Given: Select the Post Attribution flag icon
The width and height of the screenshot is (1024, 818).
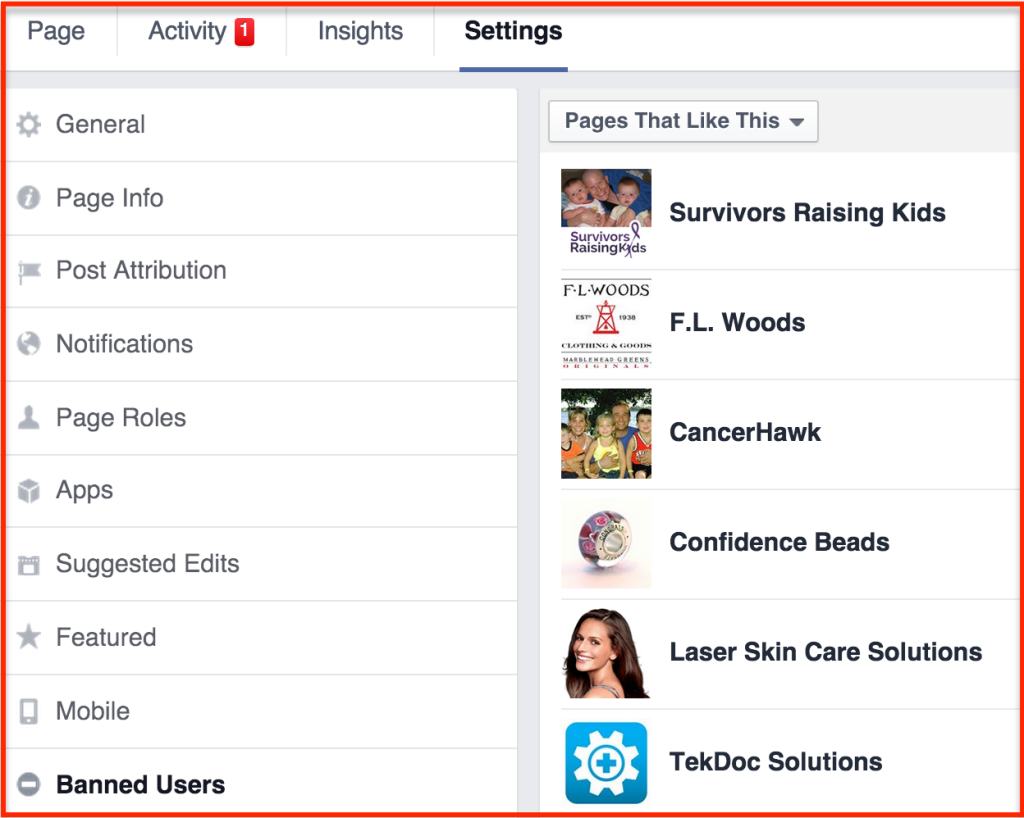Looking at the screenshot, I should pos(29,272).
